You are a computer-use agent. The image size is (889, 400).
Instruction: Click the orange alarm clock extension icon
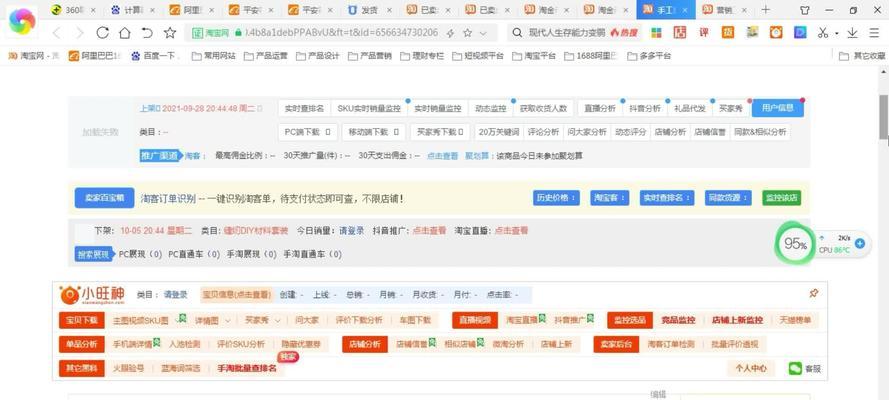pyautogui.click(x=776, y=33)
